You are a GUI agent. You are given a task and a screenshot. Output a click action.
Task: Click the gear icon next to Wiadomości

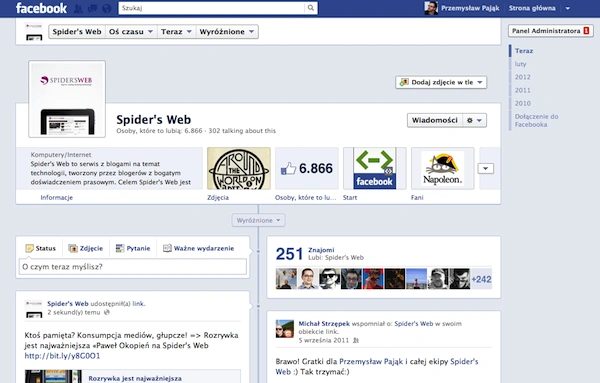pyautogui.click(x=474, y=120)
